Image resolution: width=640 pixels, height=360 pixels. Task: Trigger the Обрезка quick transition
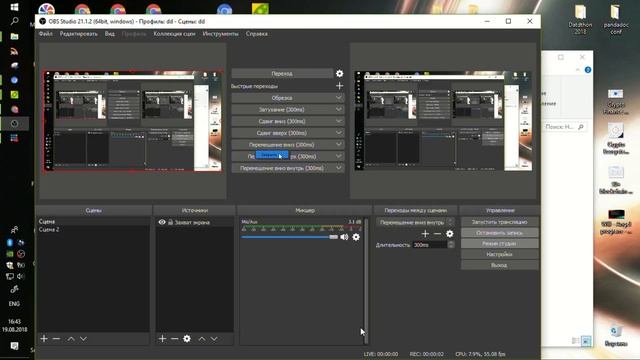coord(282,98)
